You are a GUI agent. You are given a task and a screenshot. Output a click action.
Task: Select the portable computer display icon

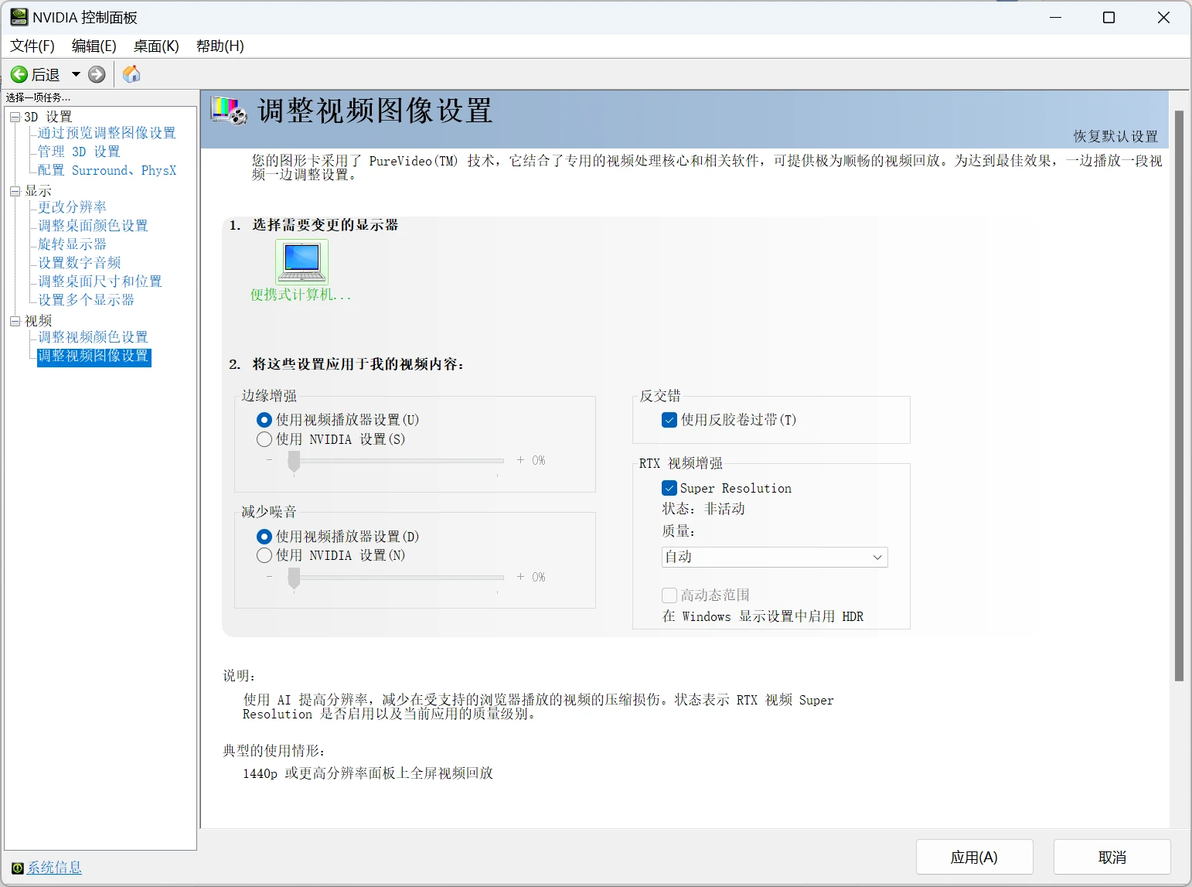tap(302, 261)
